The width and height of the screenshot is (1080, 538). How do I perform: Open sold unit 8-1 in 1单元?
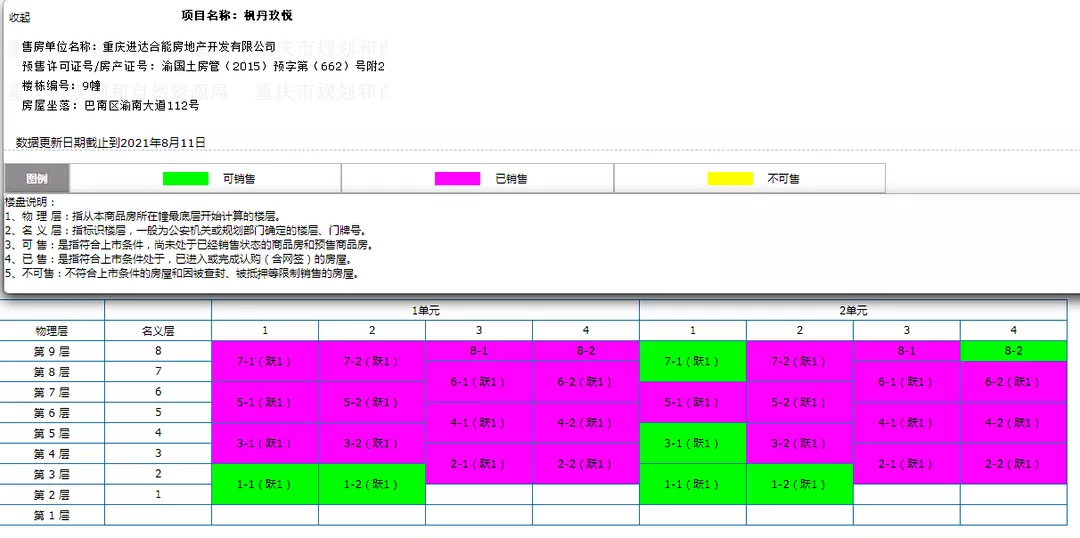pyautogui.click(x=479, y=351)
